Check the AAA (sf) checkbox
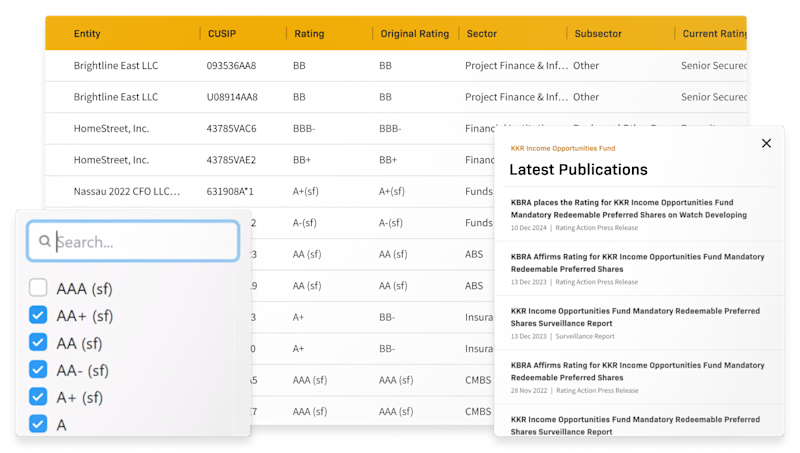This screenshot has width=800, height=453. tap(38, 288)
